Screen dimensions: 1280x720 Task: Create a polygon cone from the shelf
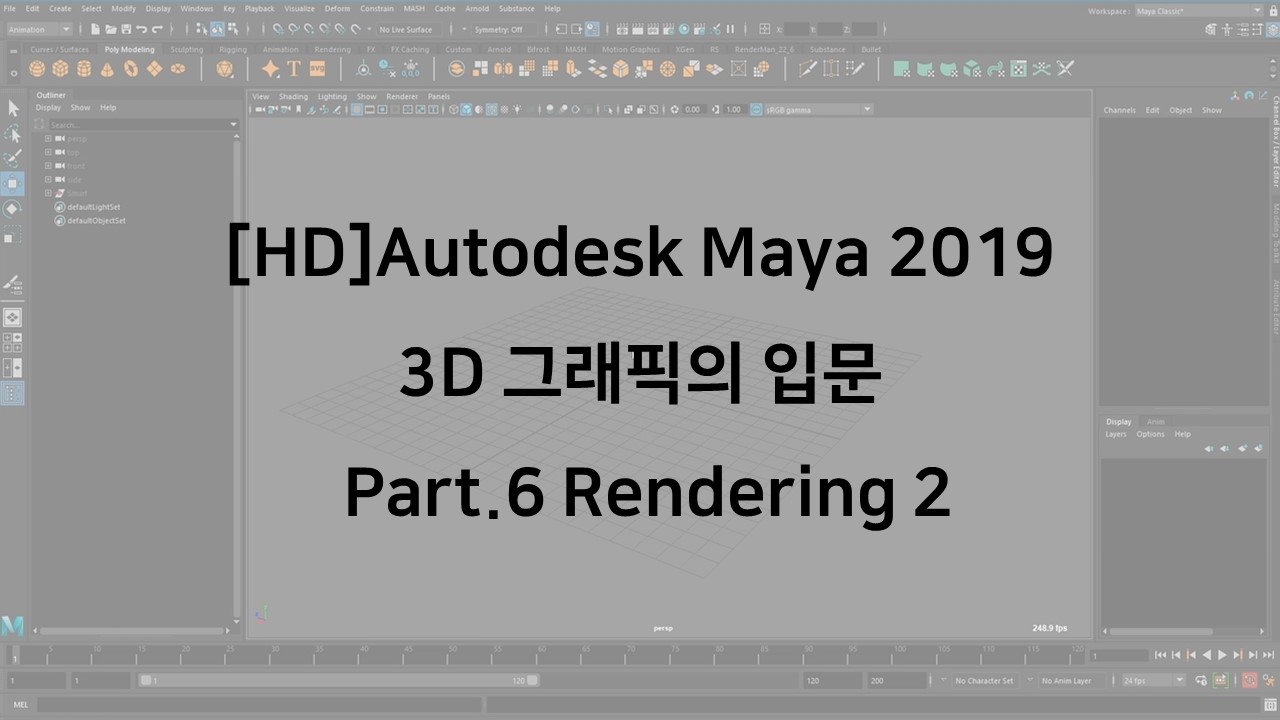coord(107,69)
